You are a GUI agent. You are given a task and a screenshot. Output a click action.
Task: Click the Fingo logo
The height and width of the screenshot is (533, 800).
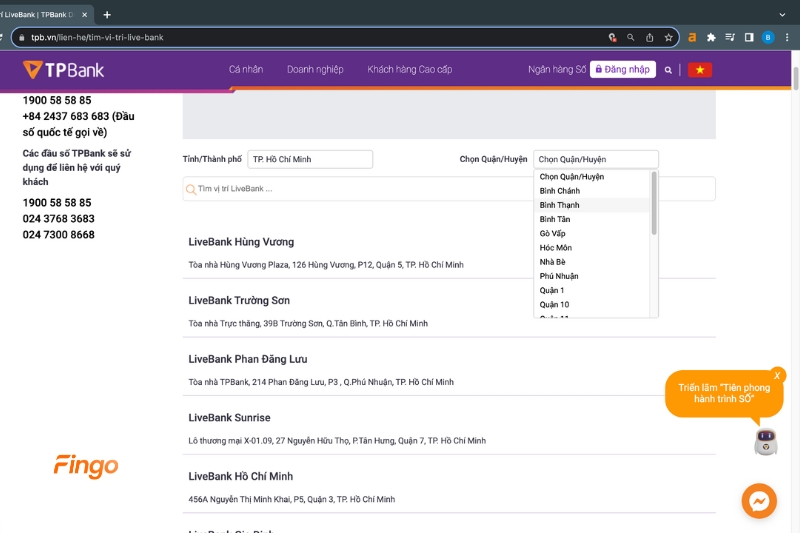tap(86, 466)
